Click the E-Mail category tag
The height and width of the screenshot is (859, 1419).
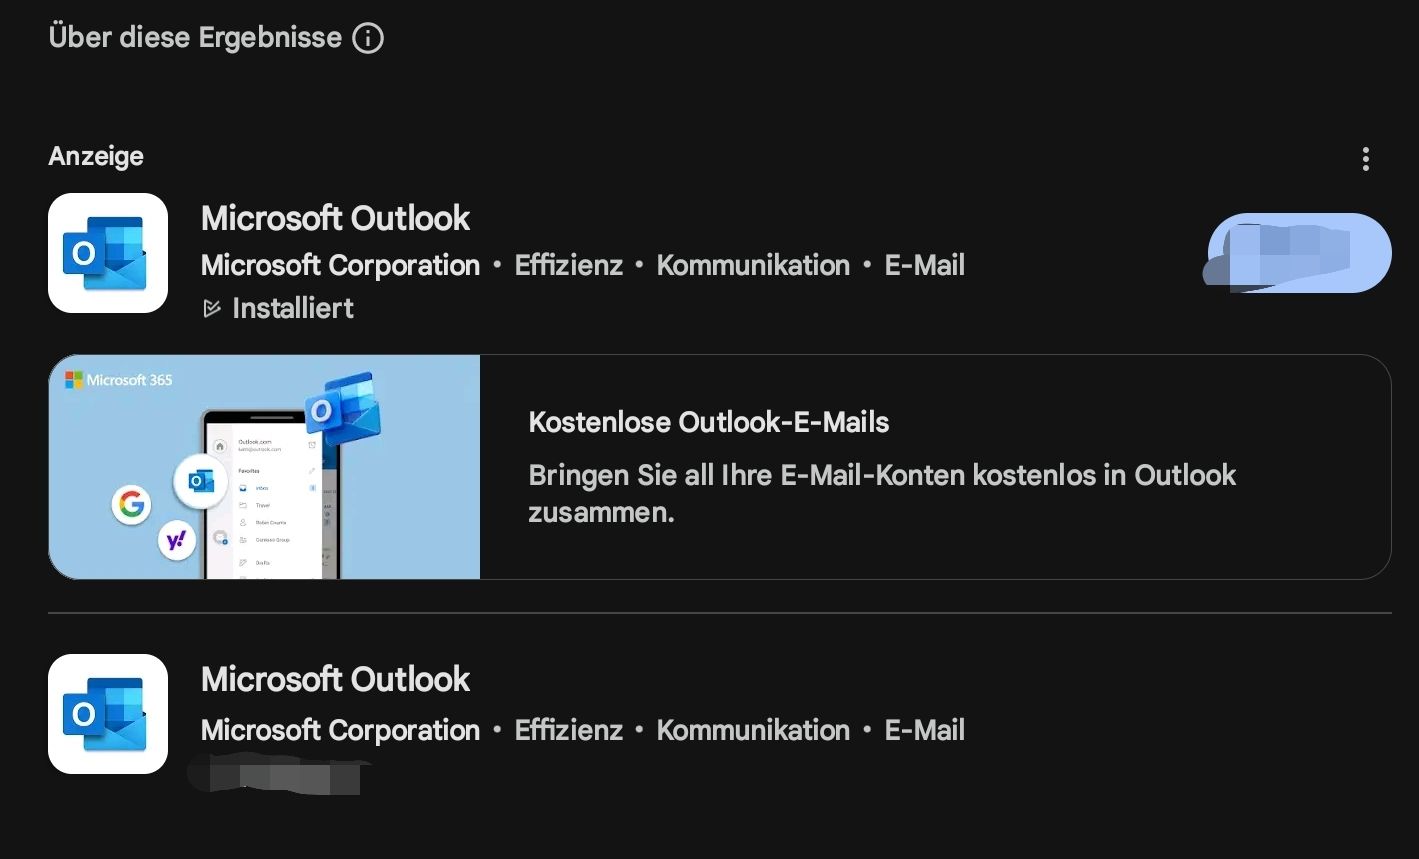tap(923, 265)
